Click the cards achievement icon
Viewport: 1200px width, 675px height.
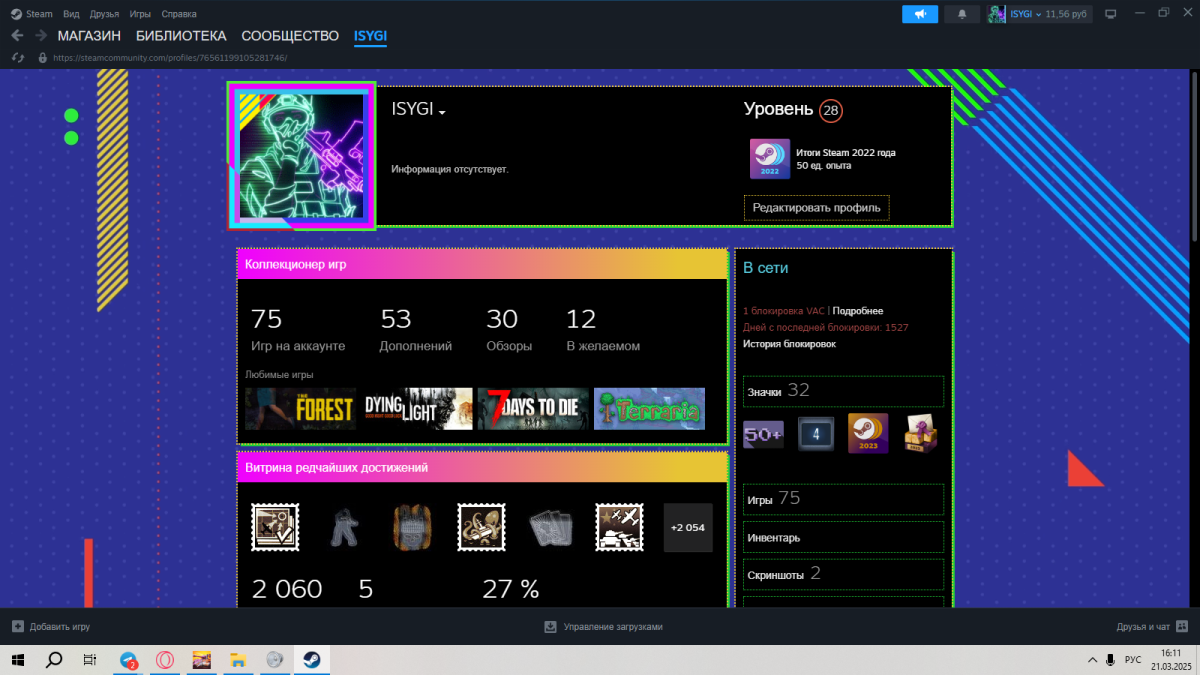point(550,527)
